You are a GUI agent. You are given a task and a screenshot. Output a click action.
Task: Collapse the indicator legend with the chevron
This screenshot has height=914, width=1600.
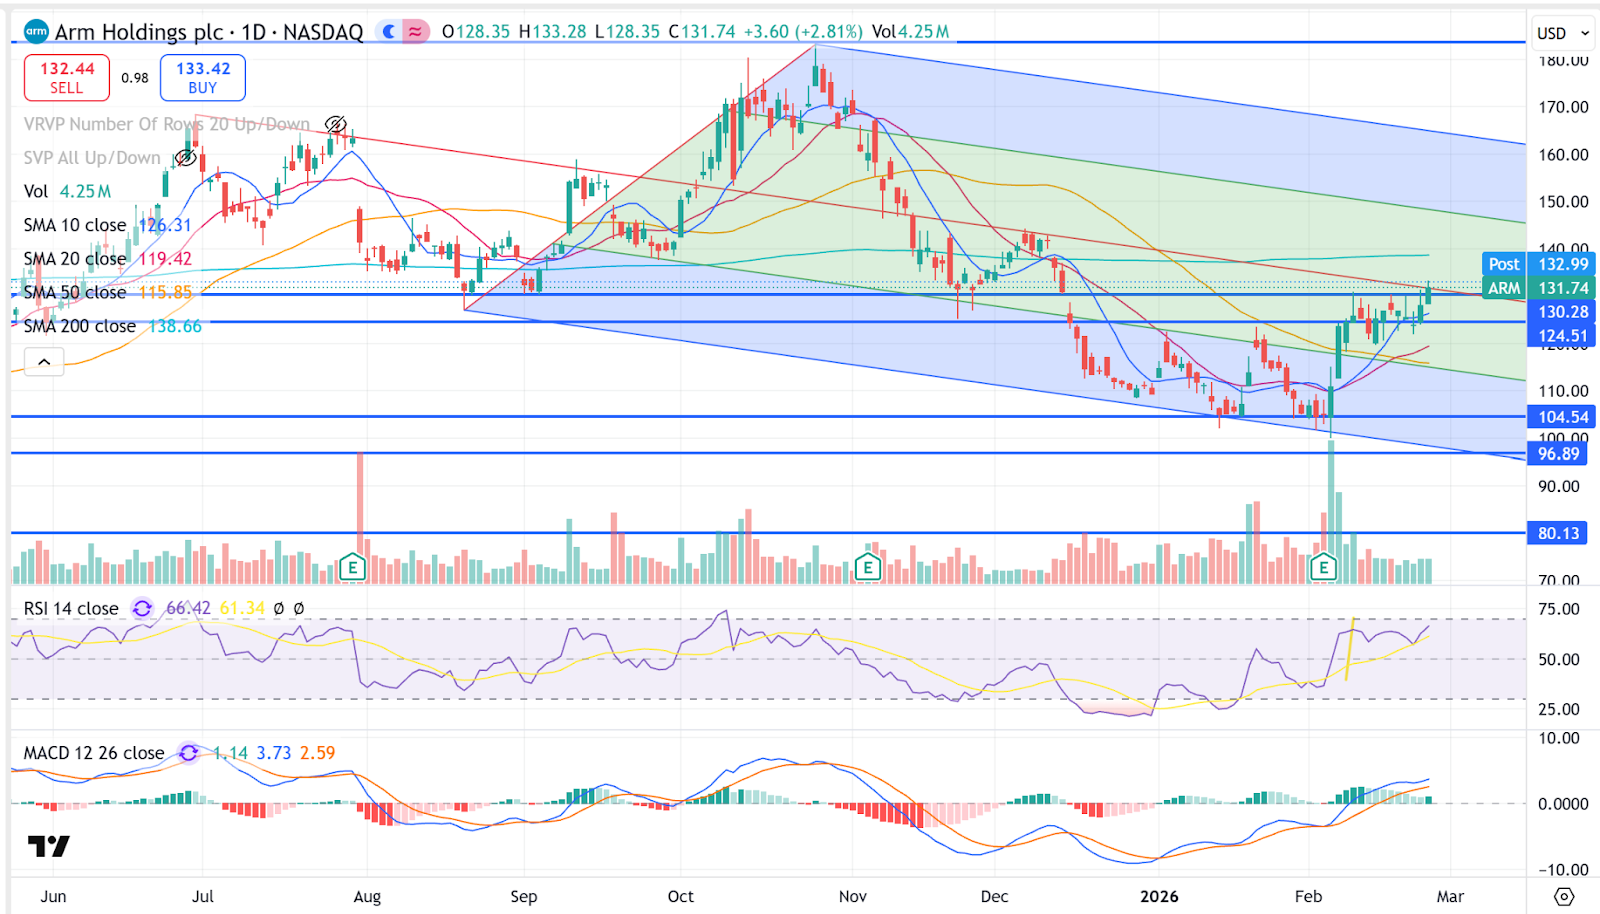[44, 361]
